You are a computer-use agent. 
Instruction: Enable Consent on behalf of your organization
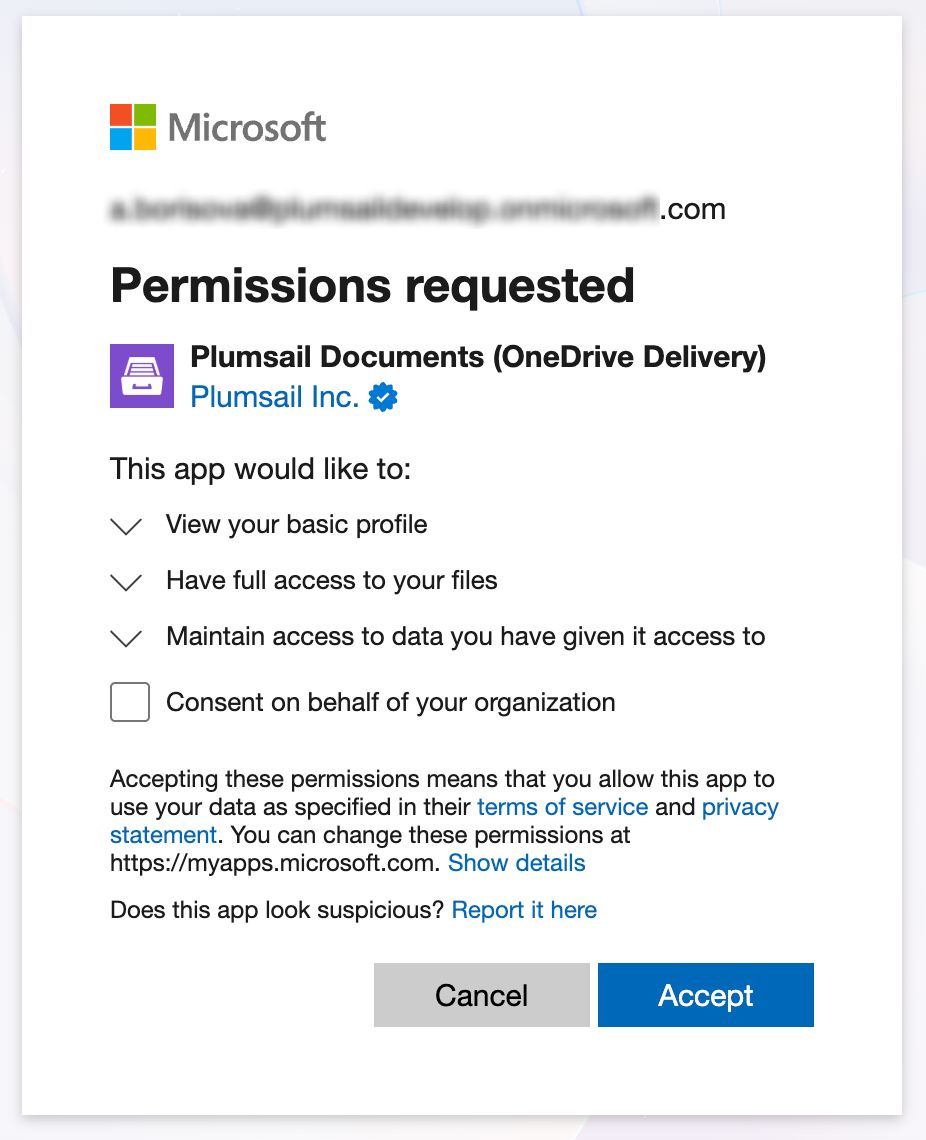click(129, 701)
